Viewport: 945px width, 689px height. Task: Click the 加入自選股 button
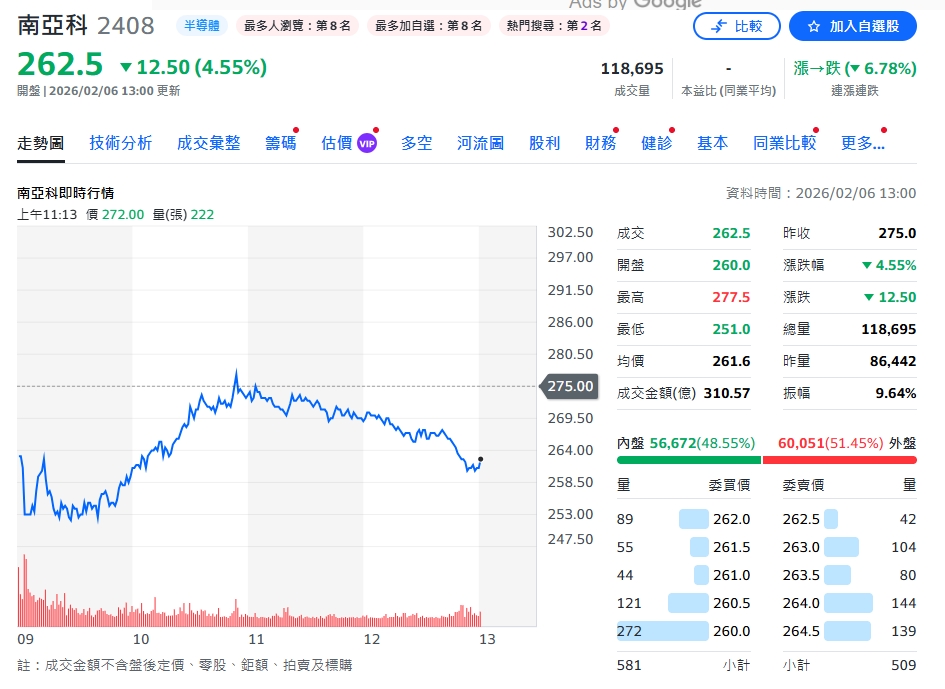click(853, 26)
